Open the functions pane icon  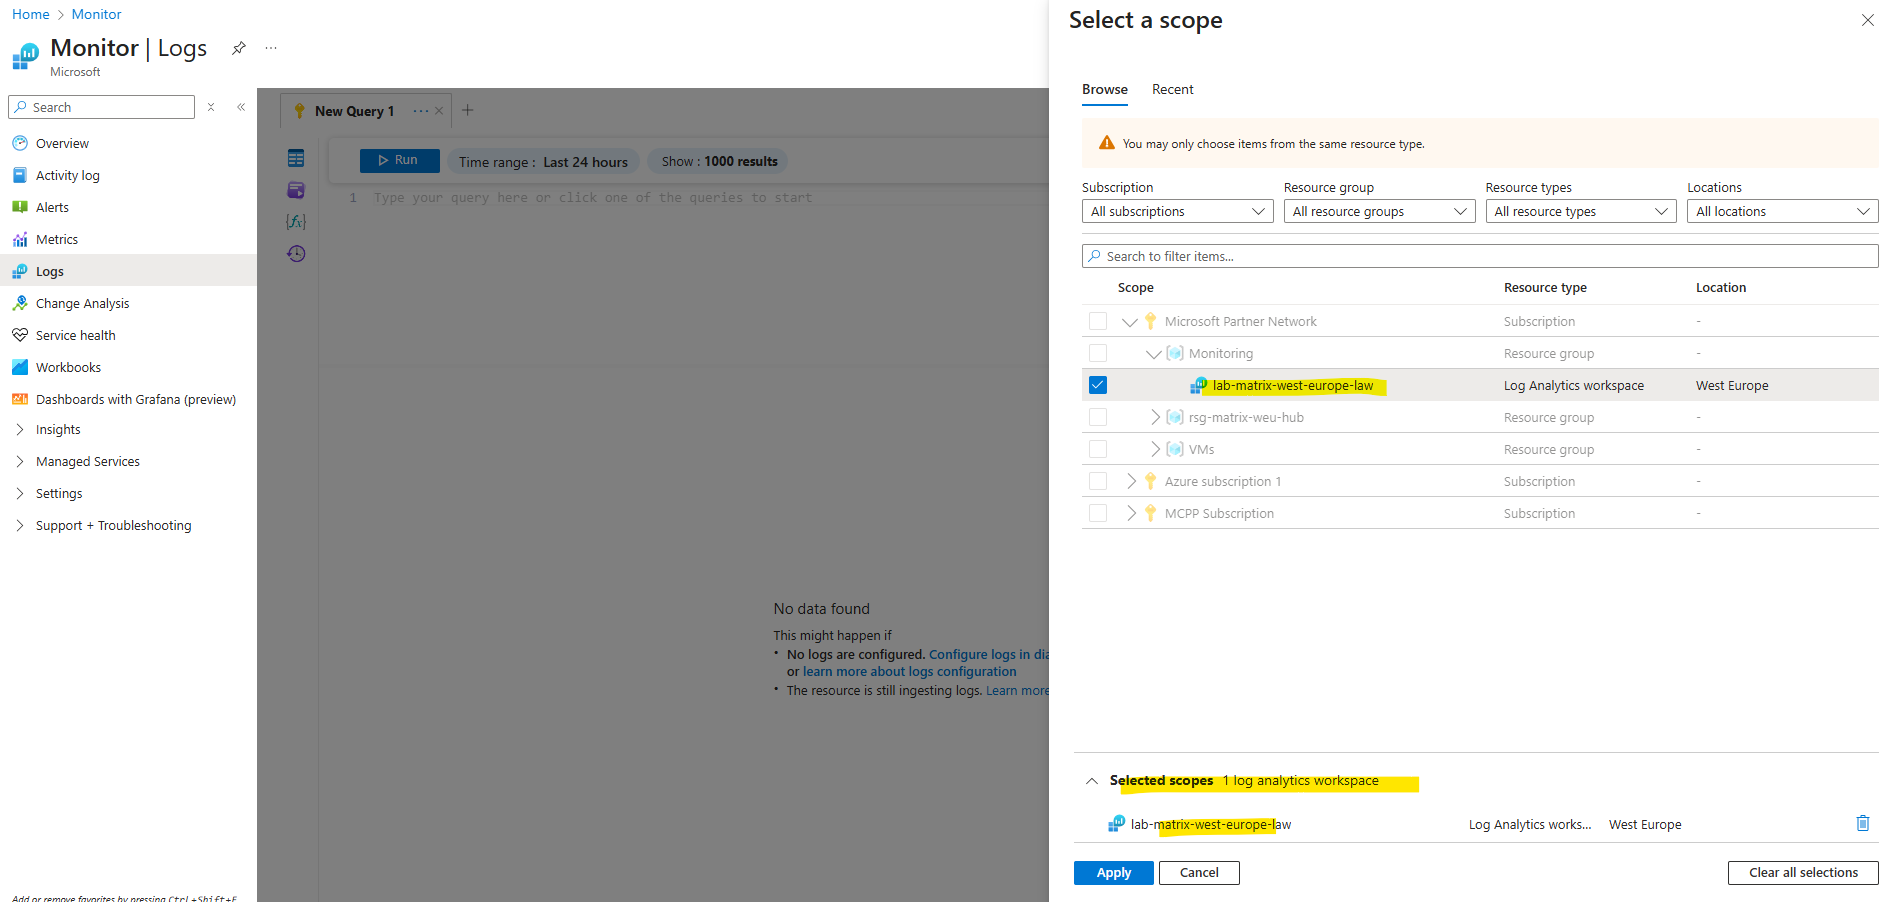tap(296, 222)
